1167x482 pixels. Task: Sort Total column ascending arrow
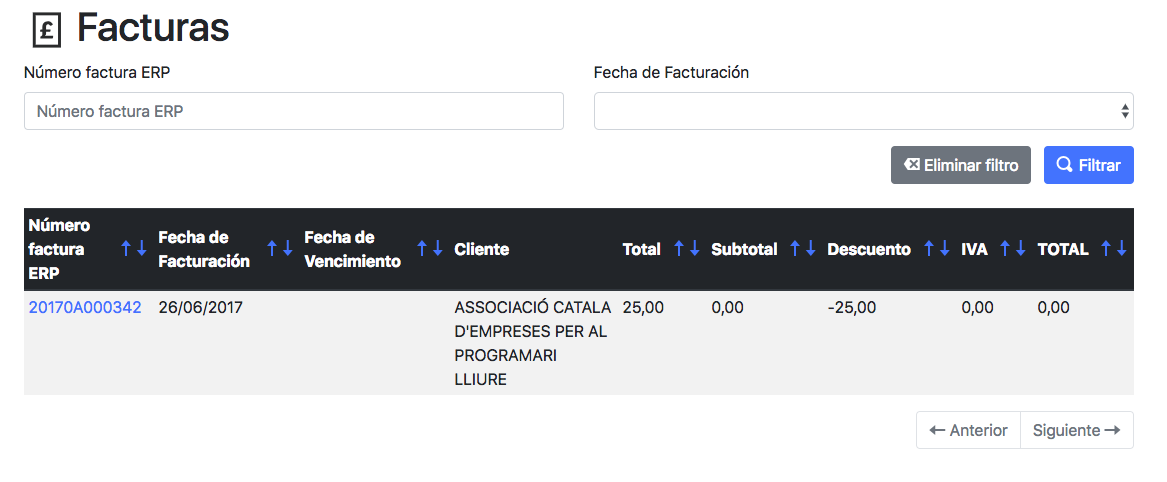pos(679,249)
